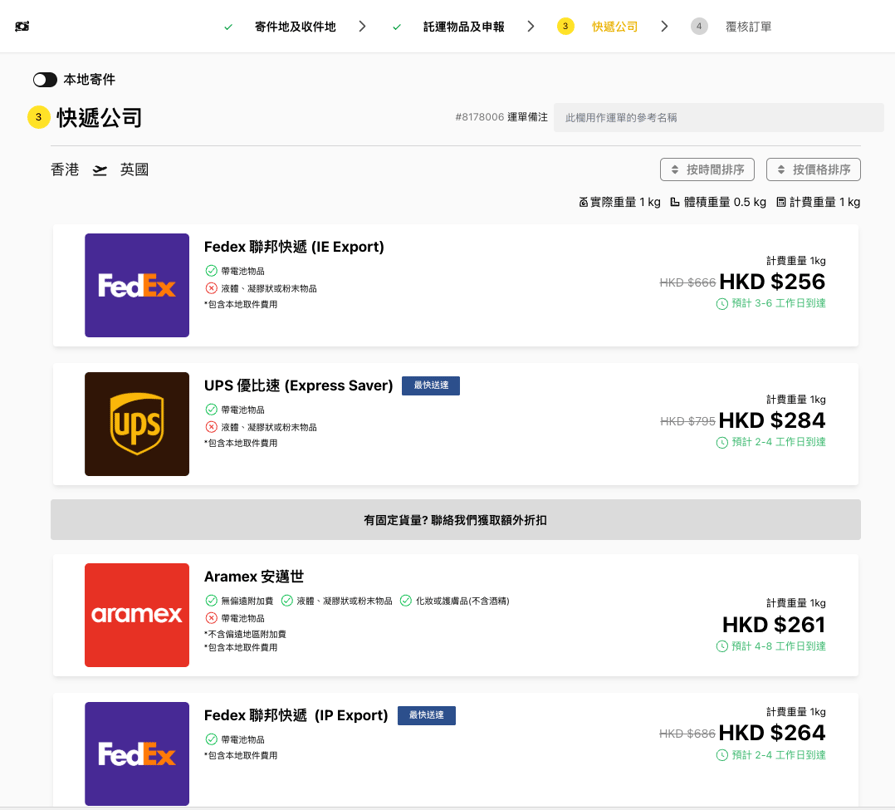
Task: Click the 聯絡我們獲取額外折扣 banner
Action: tap(455, 520)
